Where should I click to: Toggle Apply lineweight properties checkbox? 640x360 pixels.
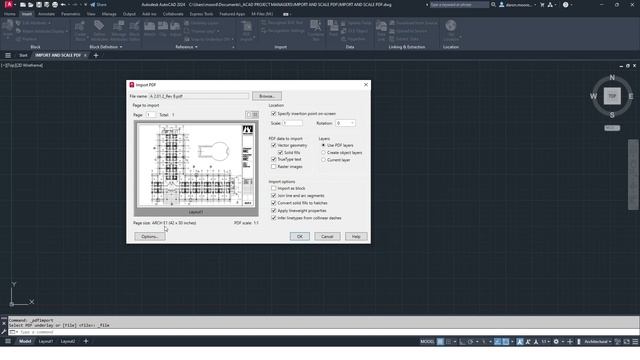[274, 211]
